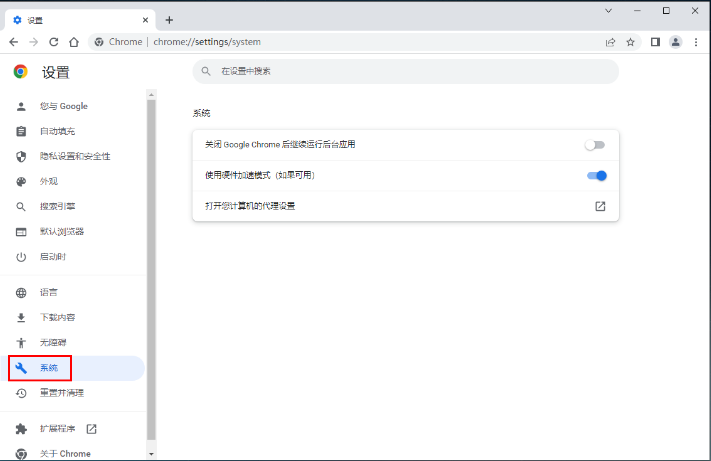Bookmark this page with the star icon

tap(630, 42)
